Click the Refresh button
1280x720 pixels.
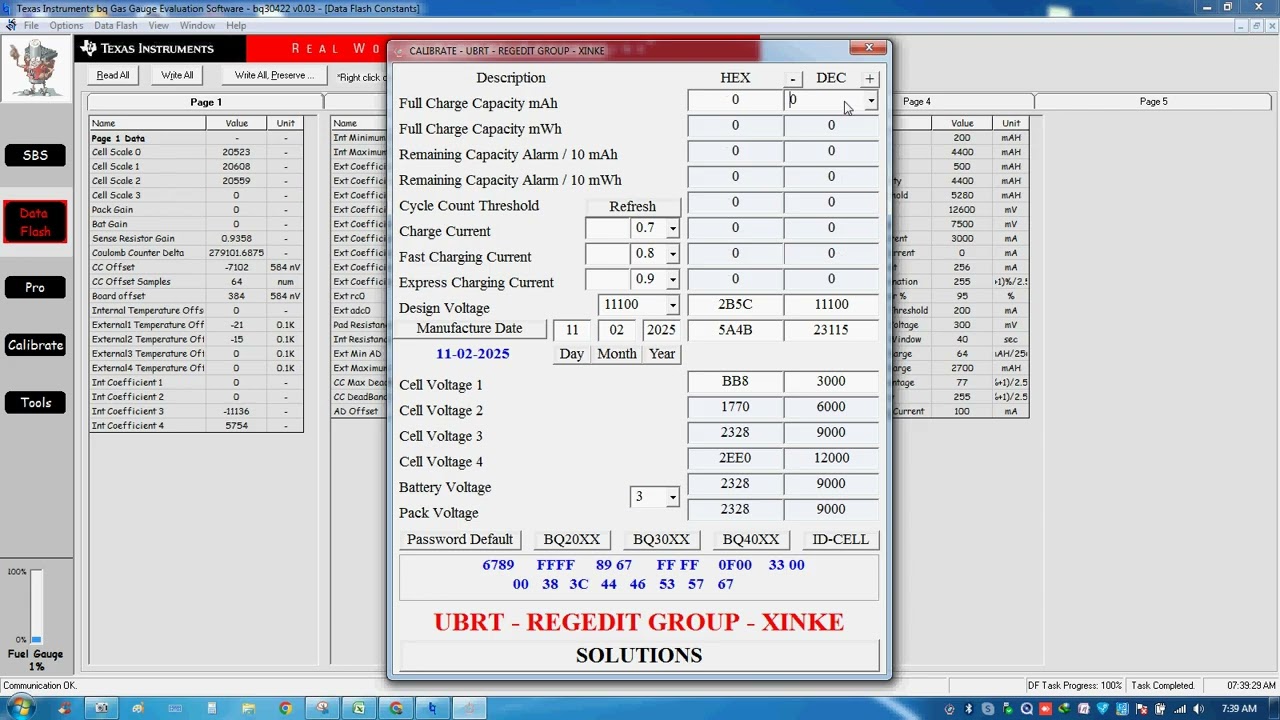point(633,206)
